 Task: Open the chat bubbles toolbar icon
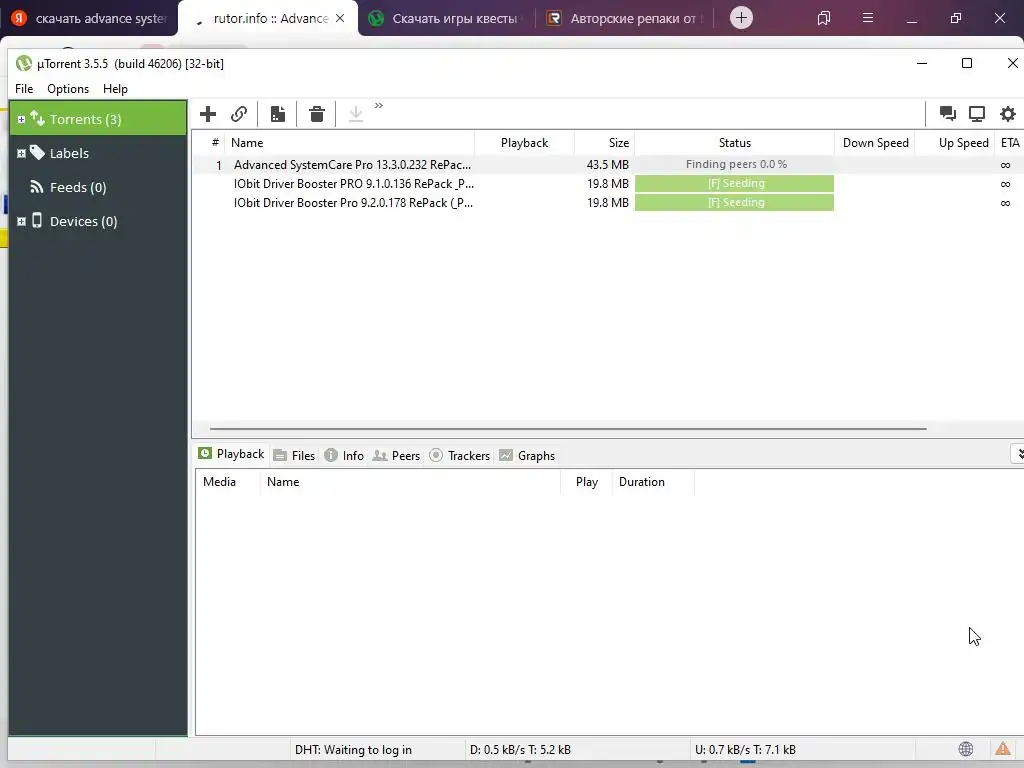tap(948, 114)
